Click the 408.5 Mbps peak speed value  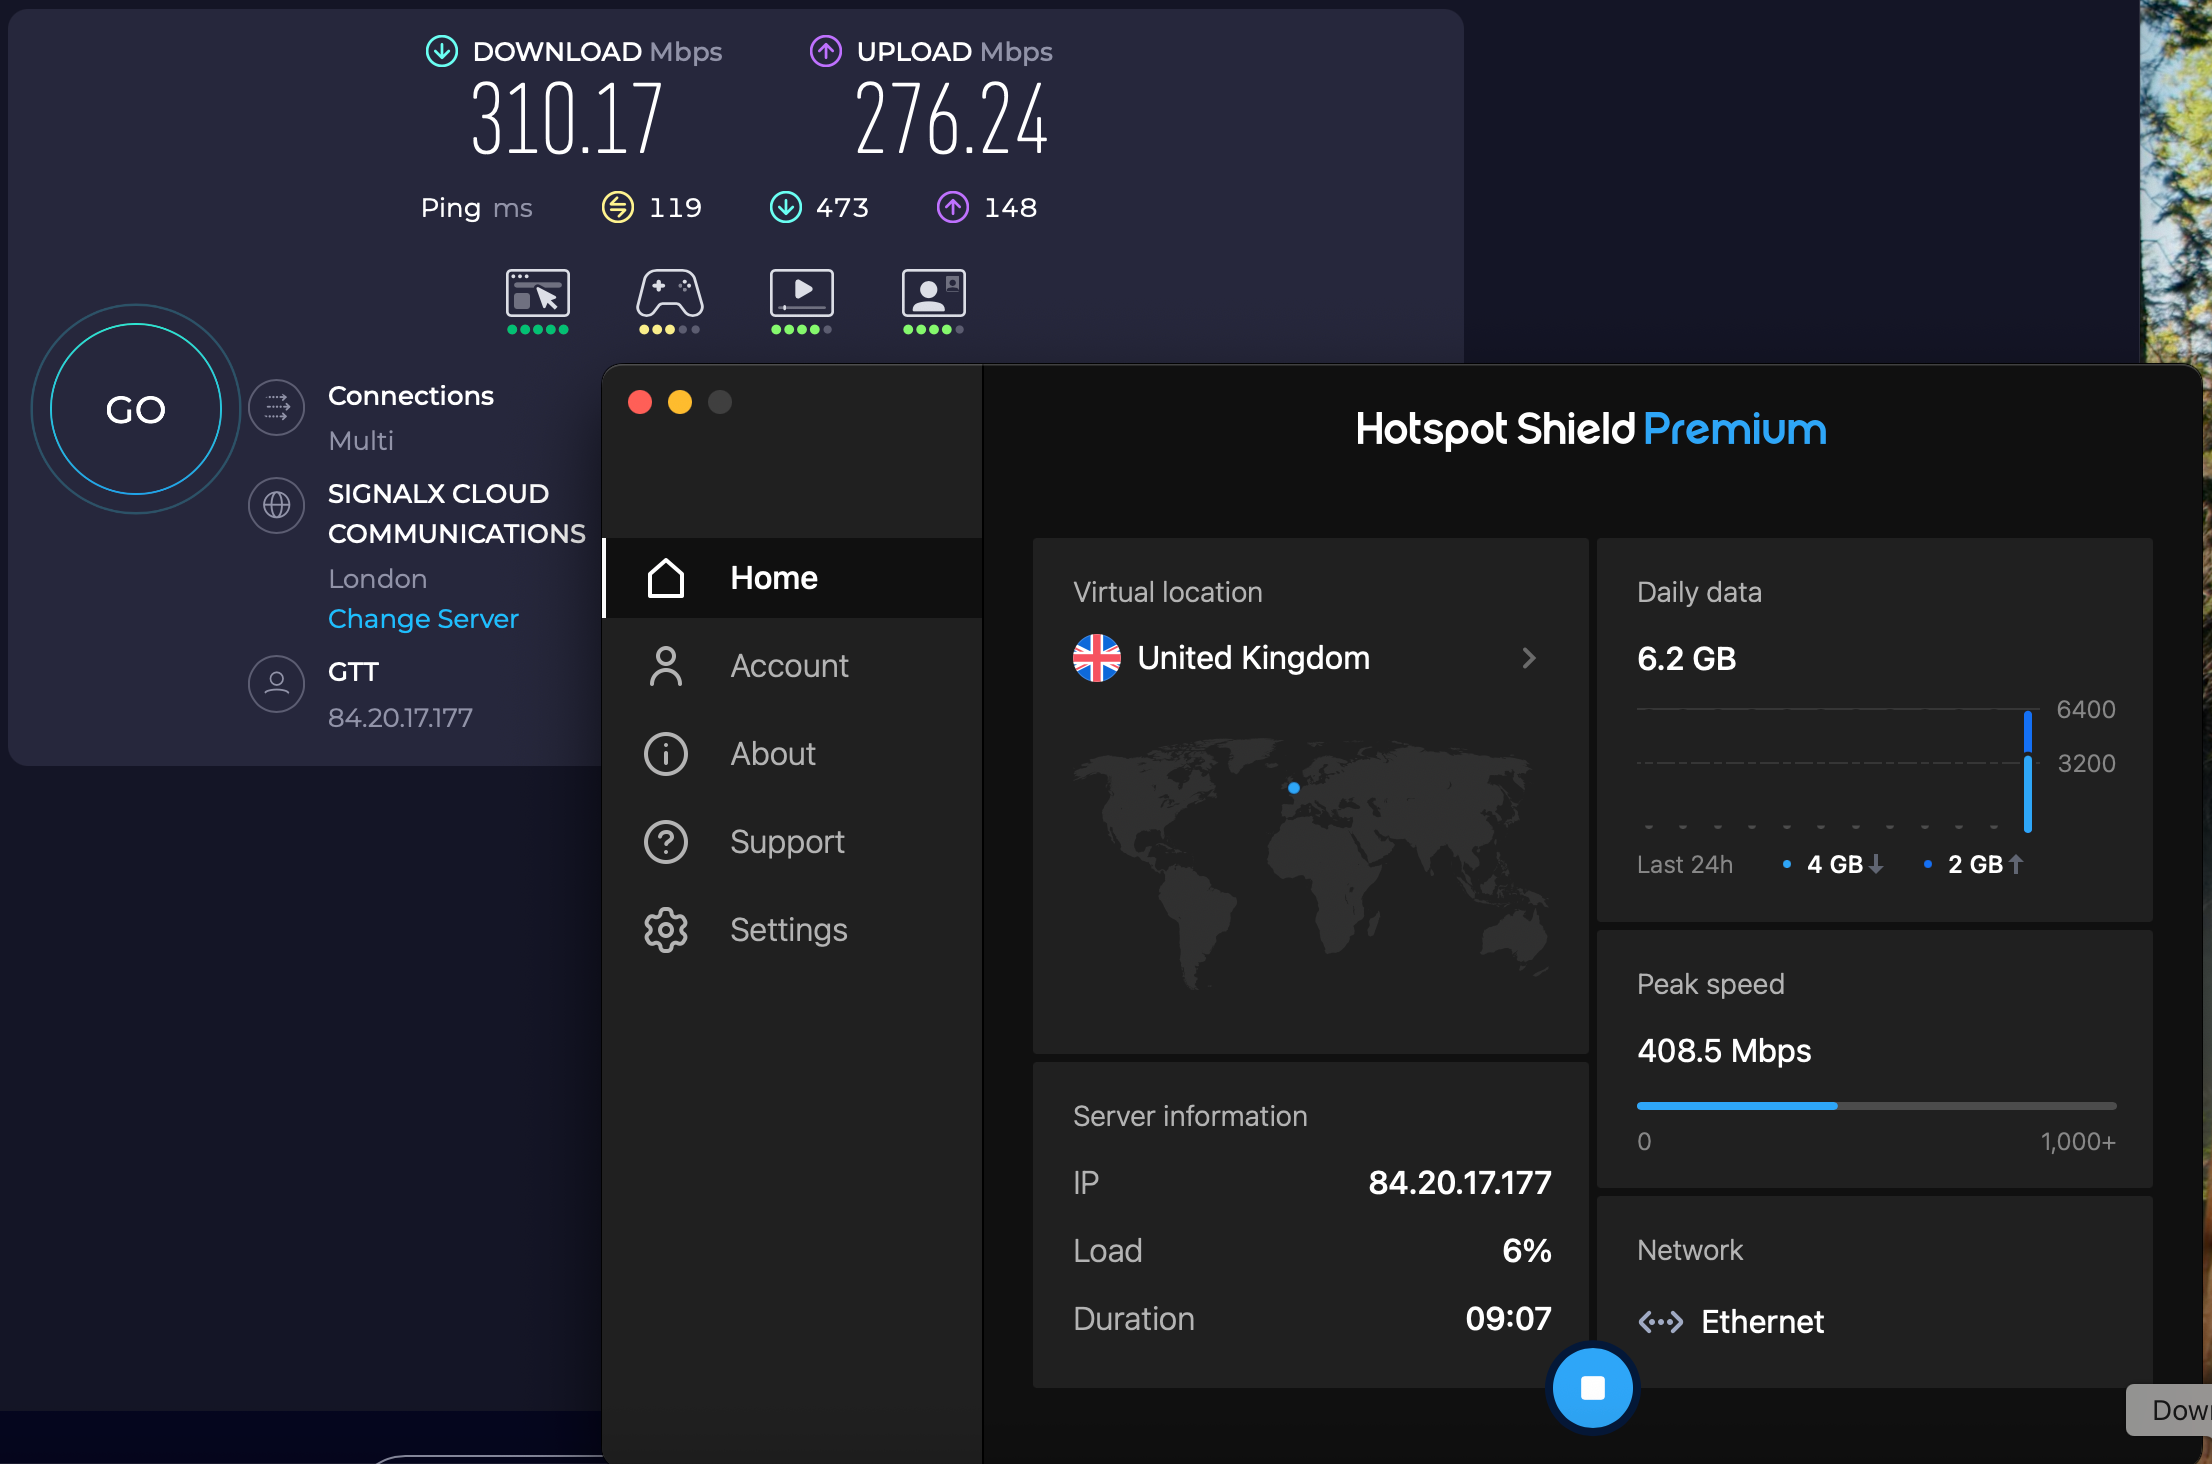click(1724, 1051)
